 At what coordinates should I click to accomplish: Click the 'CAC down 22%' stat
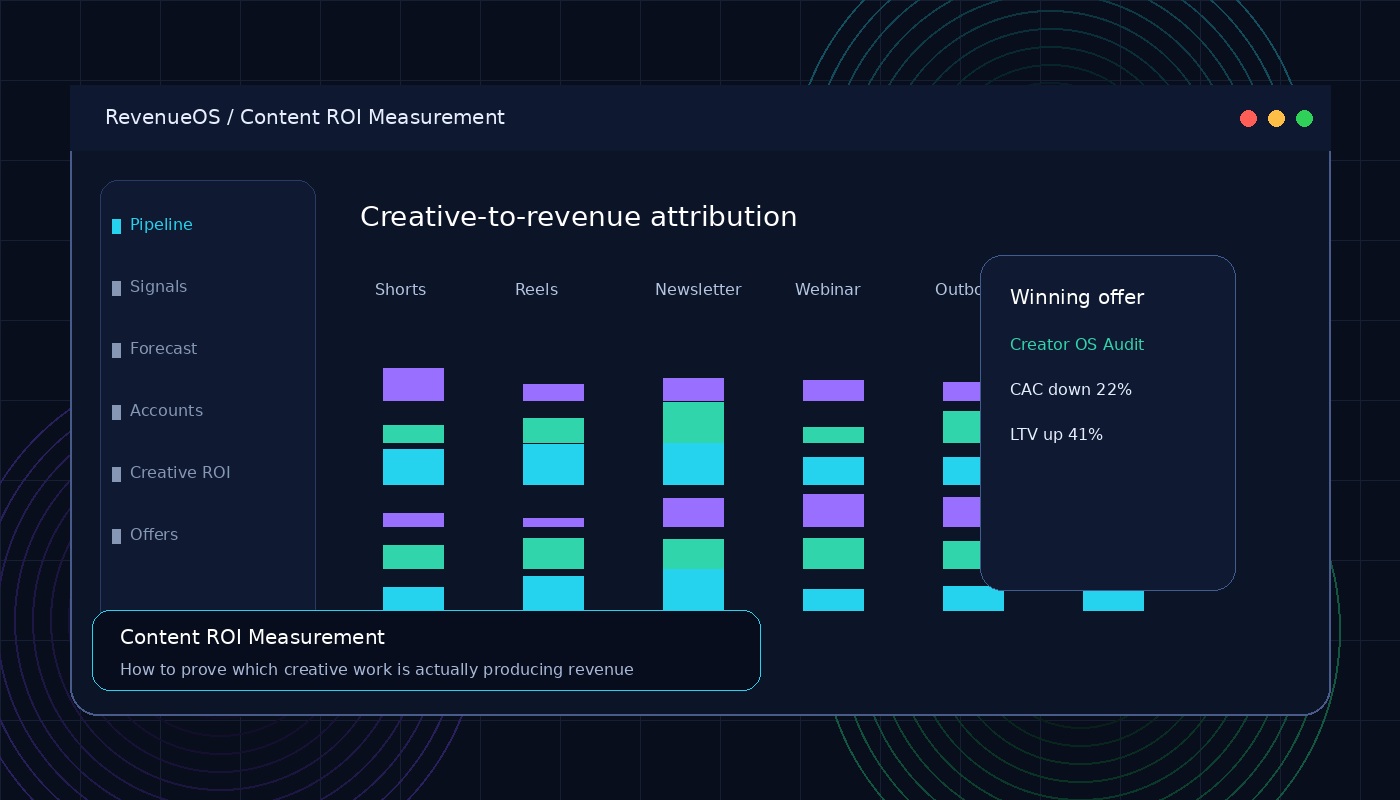point(1071,389)
